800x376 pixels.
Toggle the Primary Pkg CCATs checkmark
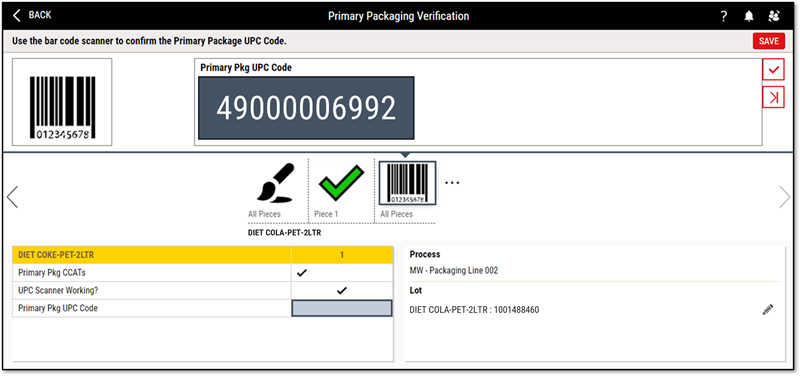tap(302, 273)
